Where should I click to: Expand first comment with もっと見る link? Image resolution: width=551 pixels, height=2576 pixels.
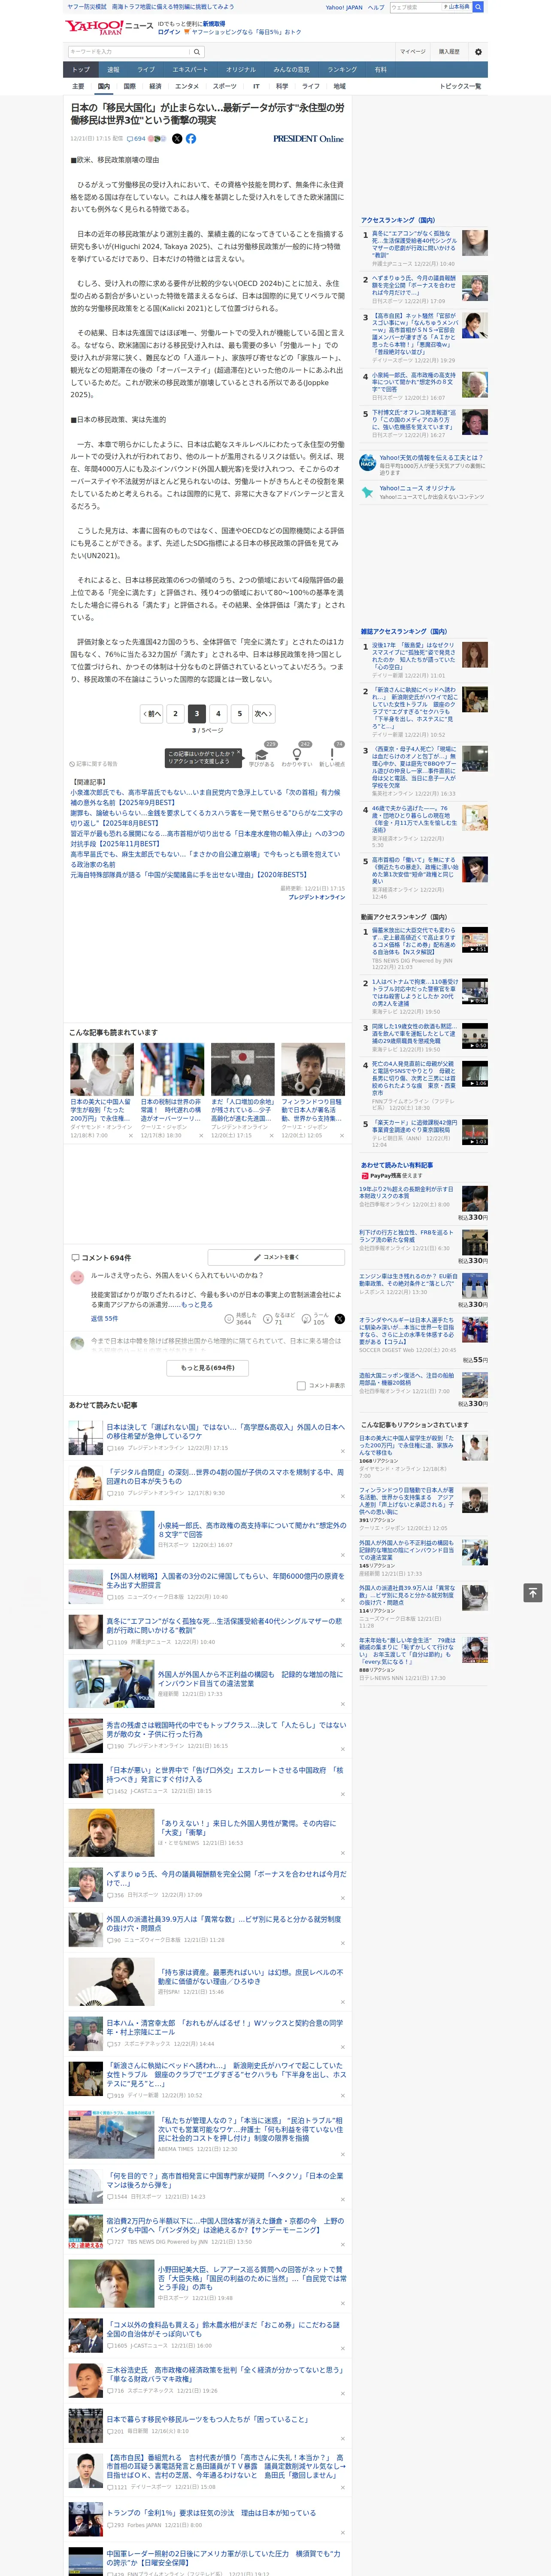coord(197,1305)
